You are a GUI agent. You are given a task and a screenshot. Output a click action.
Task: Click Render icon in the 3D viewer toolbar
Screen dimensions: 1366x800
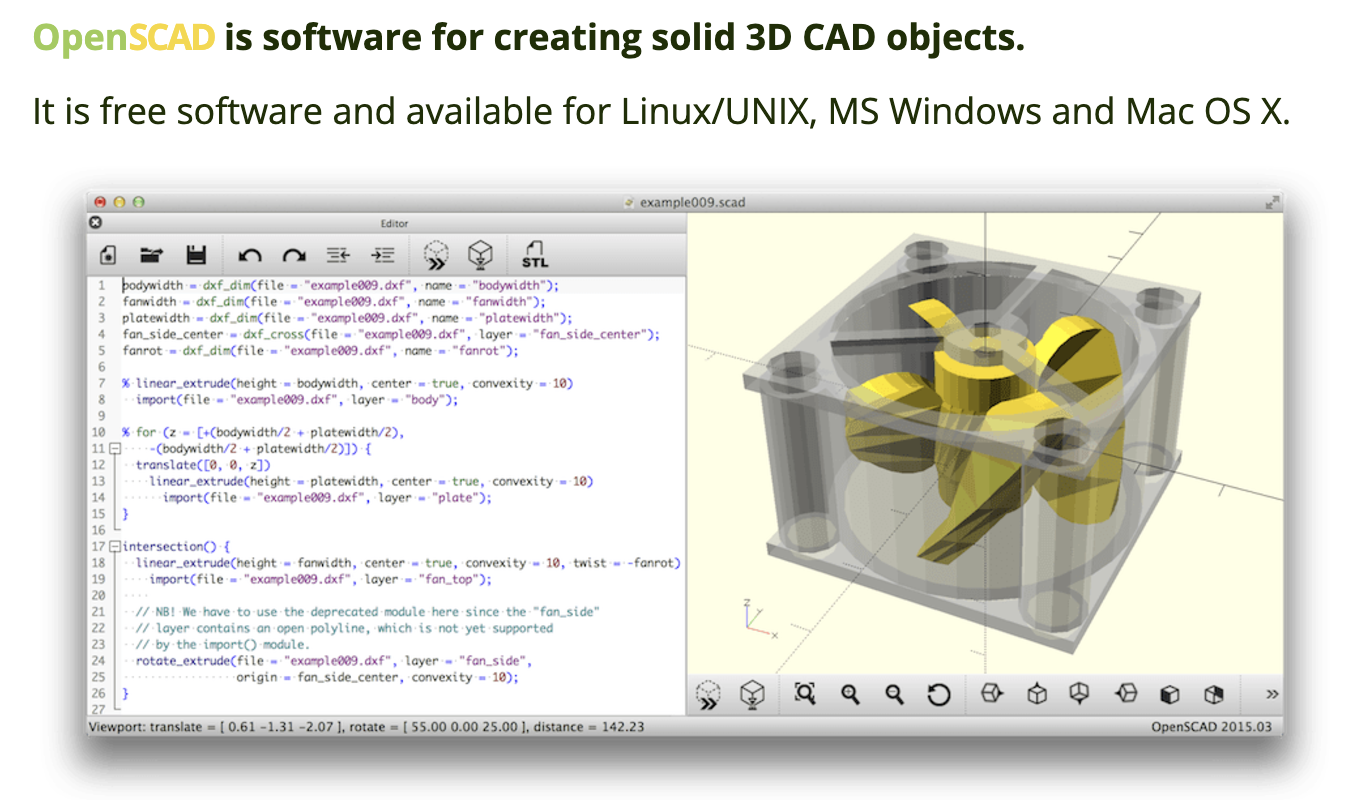click(x=753, y=694)
